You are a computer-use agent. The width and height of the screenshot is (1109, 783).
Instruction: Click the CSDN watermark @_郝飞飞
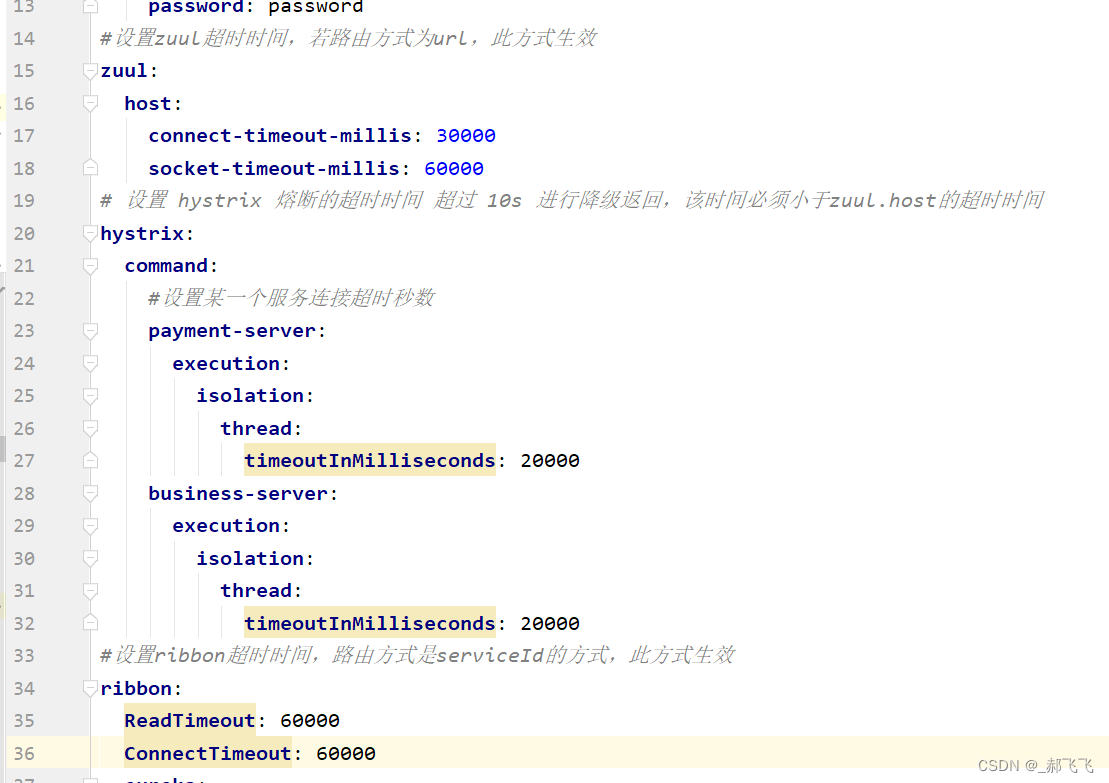(1036, 765)
